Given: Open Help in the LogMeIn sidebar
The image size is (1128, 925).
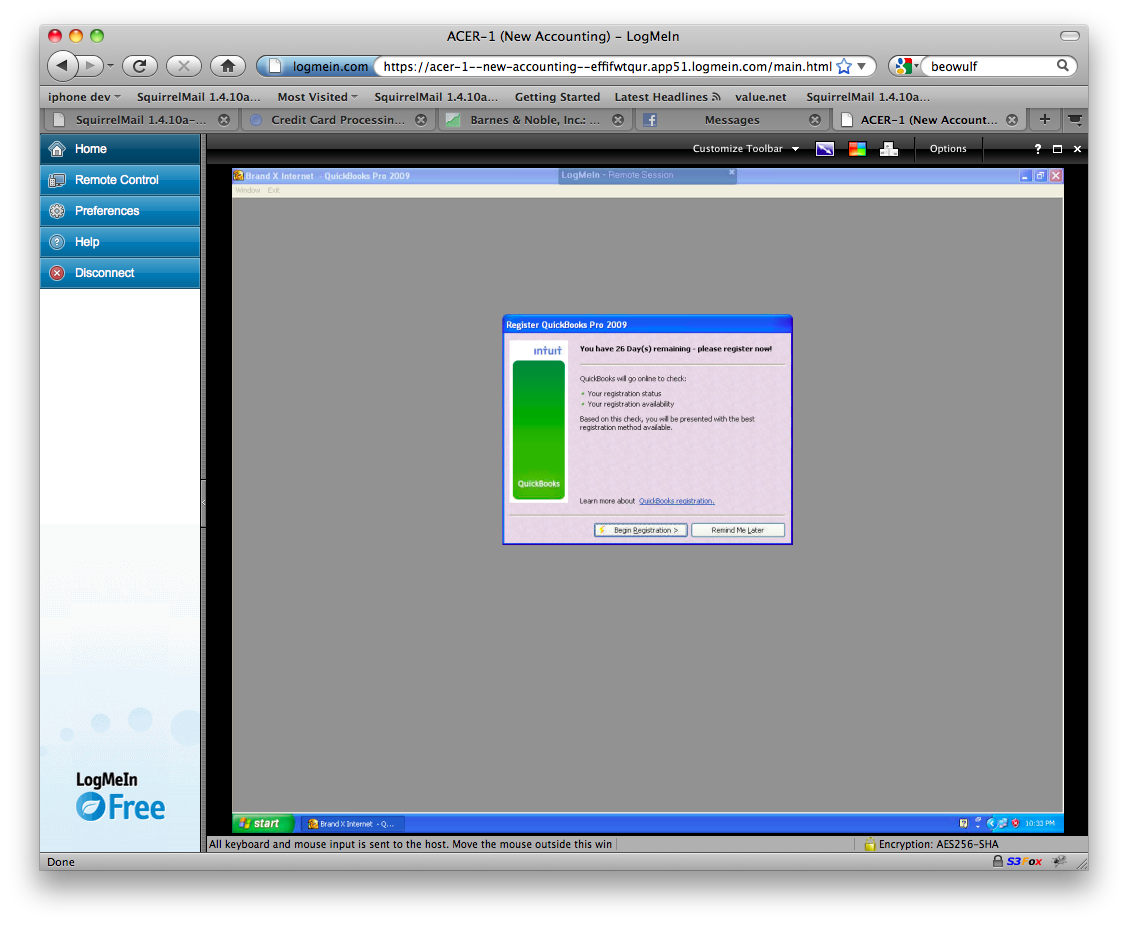Looking at the screenshot, I should 120,242.
